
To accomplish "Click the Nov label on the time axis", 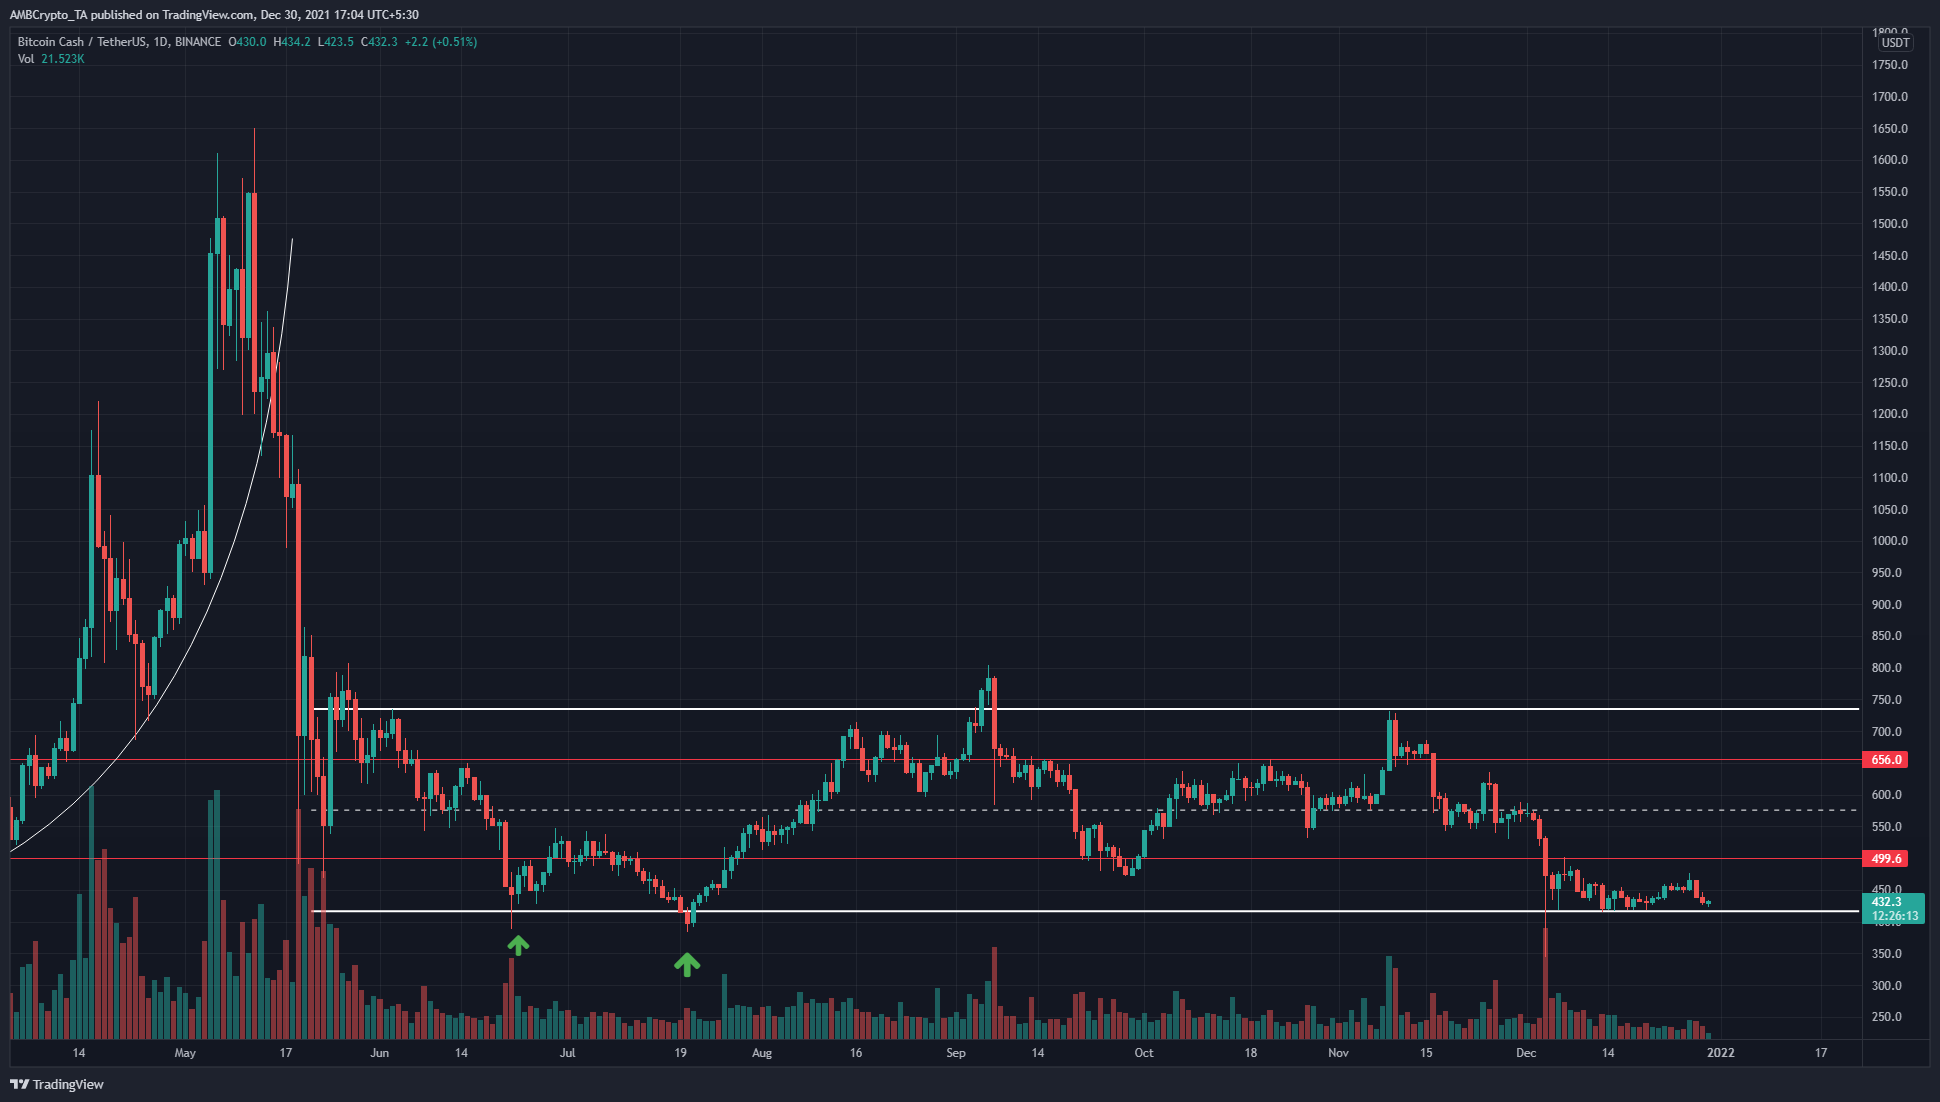I will (x=1338, y=1053).
